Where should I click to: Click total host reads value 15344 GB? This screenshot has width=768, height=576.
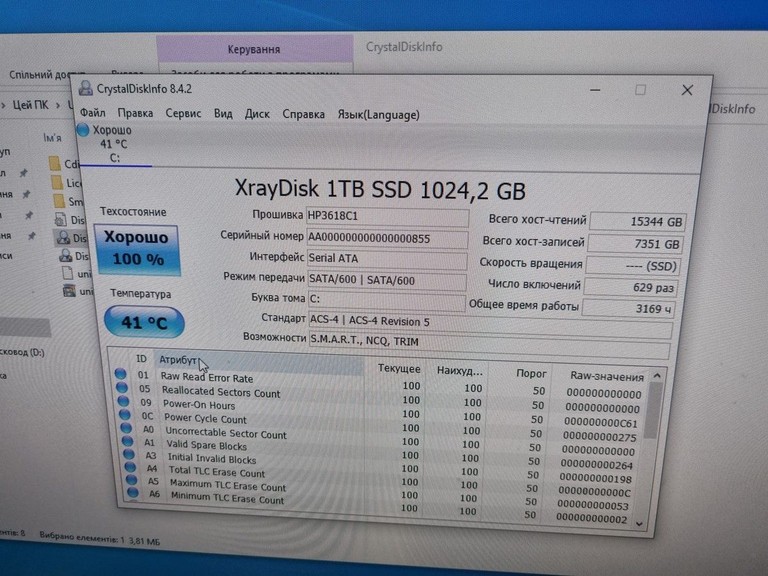click(x=637, y=221)
